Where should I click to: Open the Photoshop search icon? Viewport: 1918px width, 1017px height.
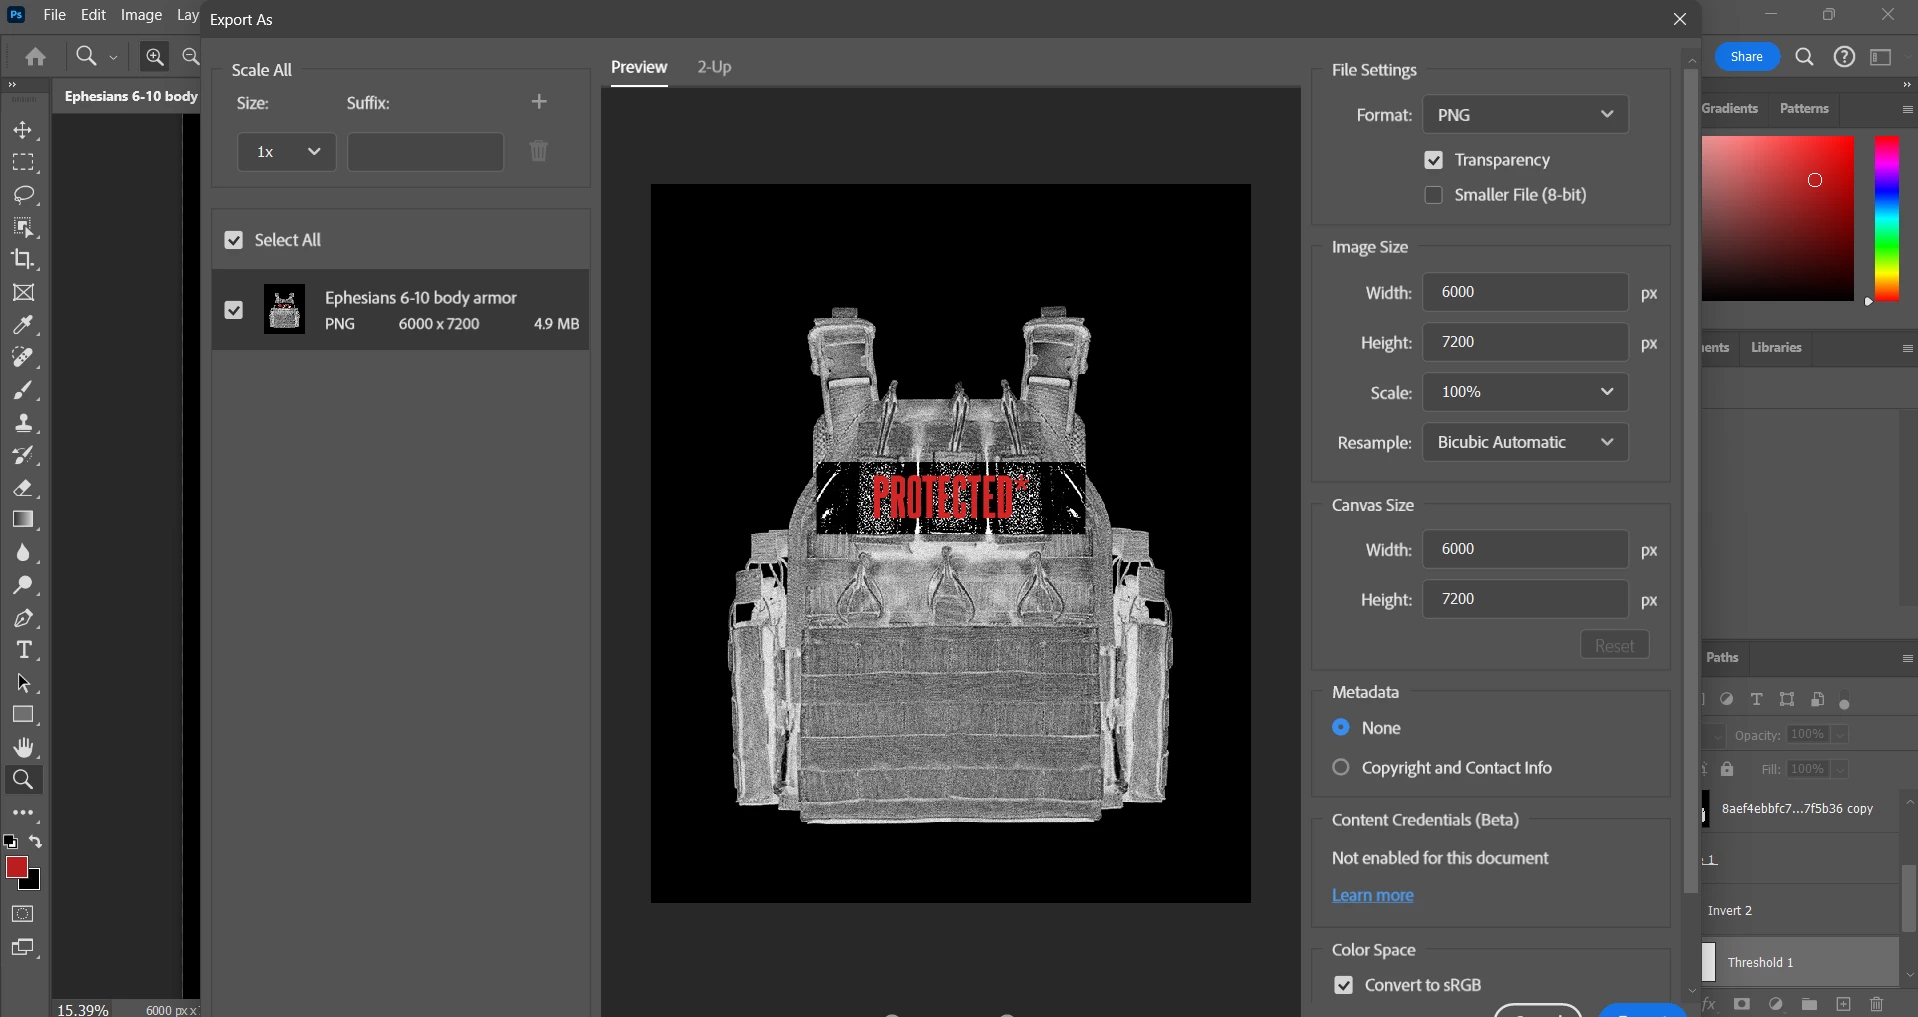pyautogui.click(x=1805, y=57)
